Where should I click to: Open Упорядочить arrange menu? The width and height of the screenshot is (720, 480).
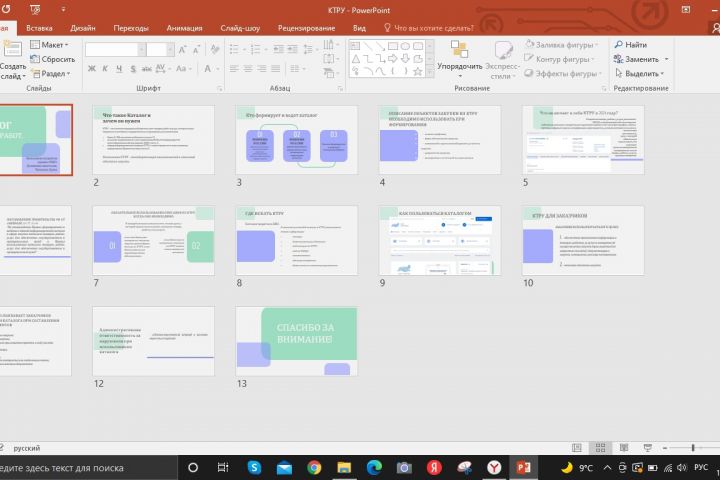(460, 59)
